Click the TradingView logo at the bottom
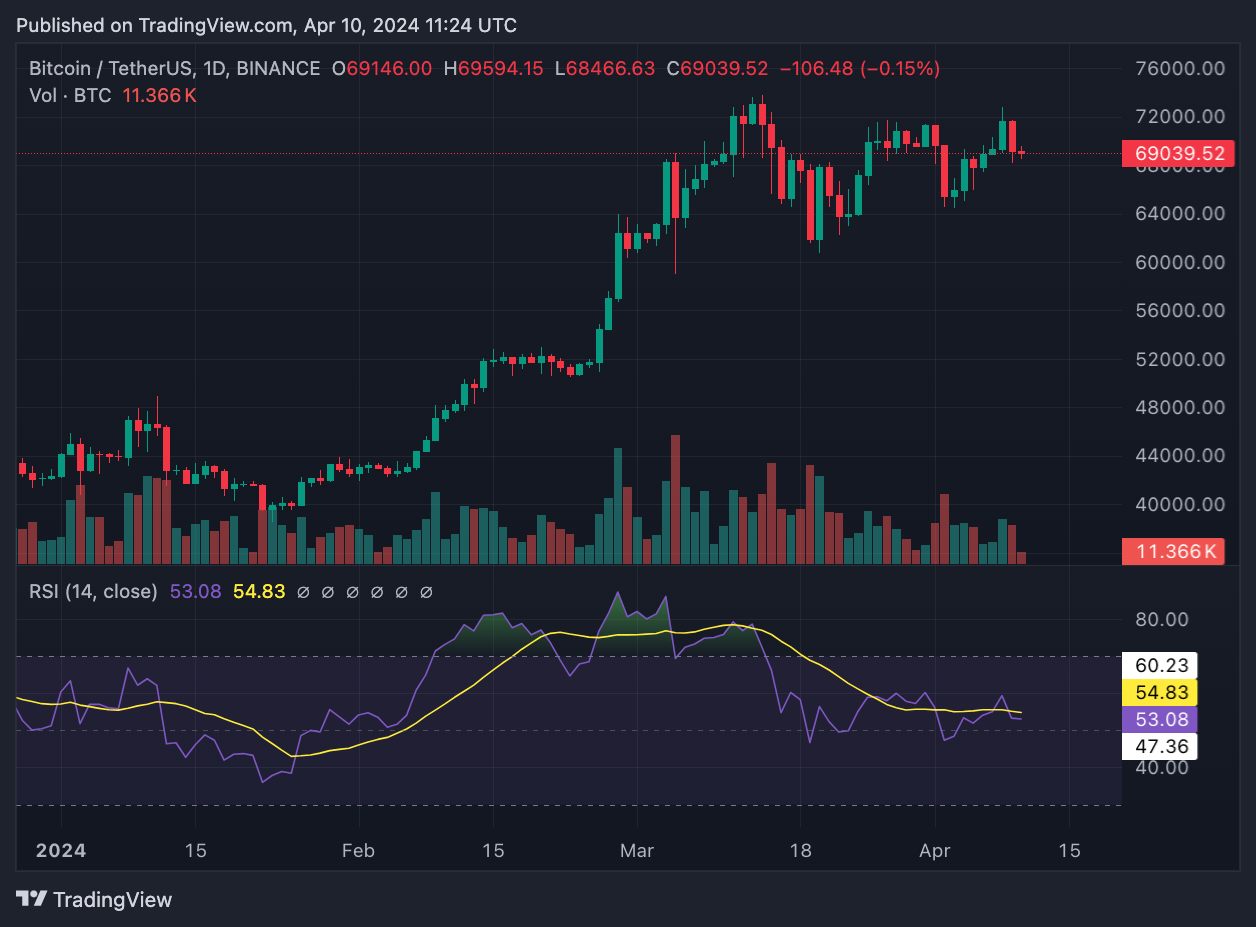The width and height of the screenshot is (1256, 927). pyautogui.click(x=95, y=899)
